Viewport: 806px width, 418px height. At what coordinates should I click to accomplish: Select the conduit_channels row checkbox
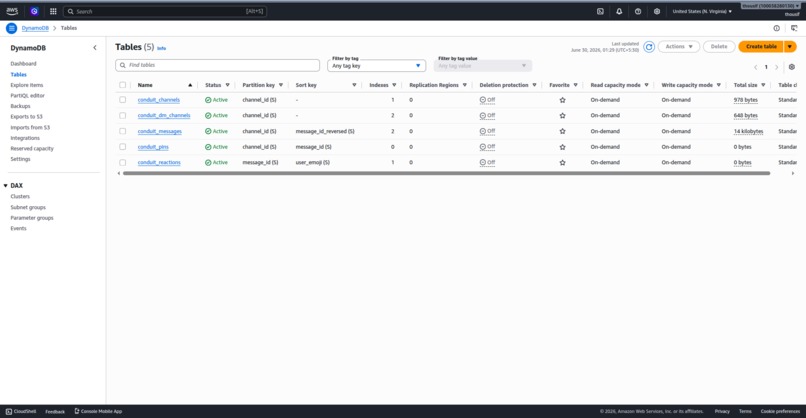tap(122, 100)
